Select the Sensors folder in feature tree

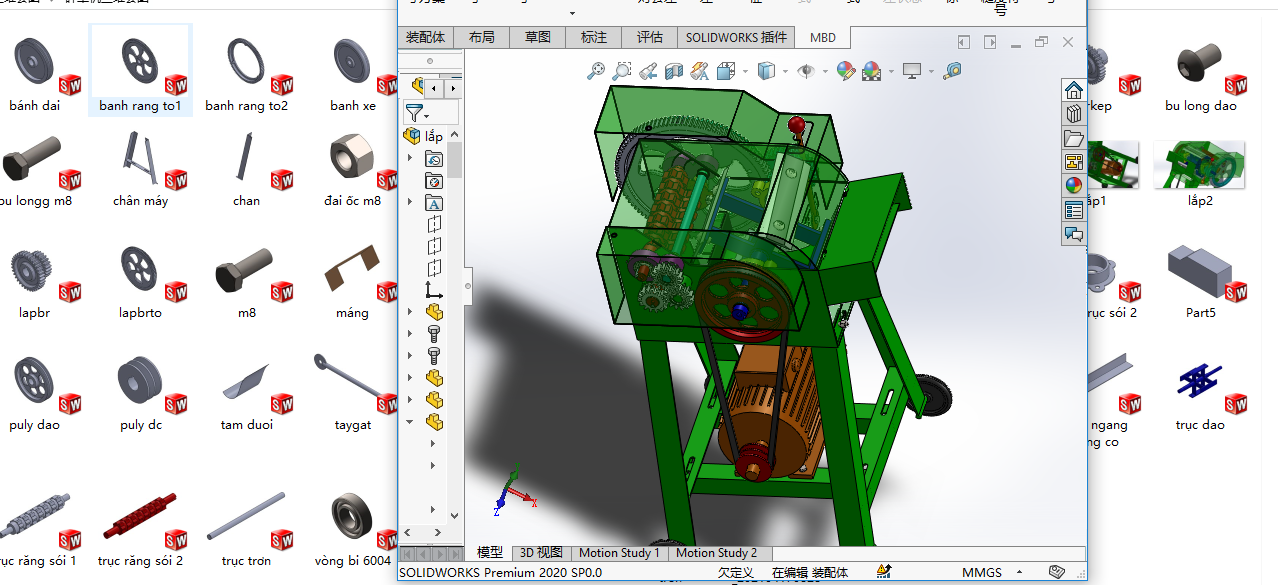[434, 181]
